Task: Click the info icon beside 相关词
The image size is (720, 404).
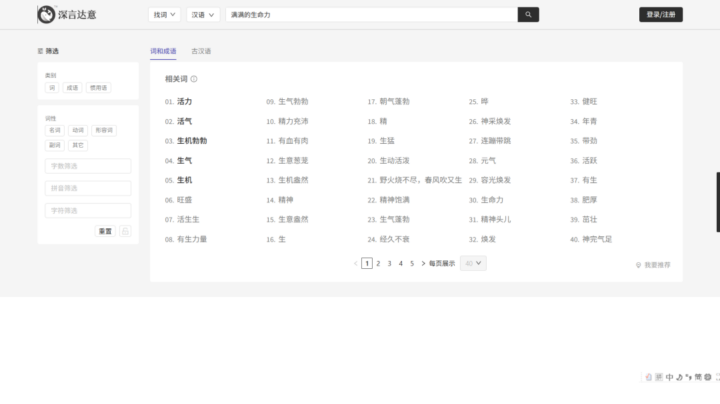Action: pyautogui.click(x=194, y=79)
